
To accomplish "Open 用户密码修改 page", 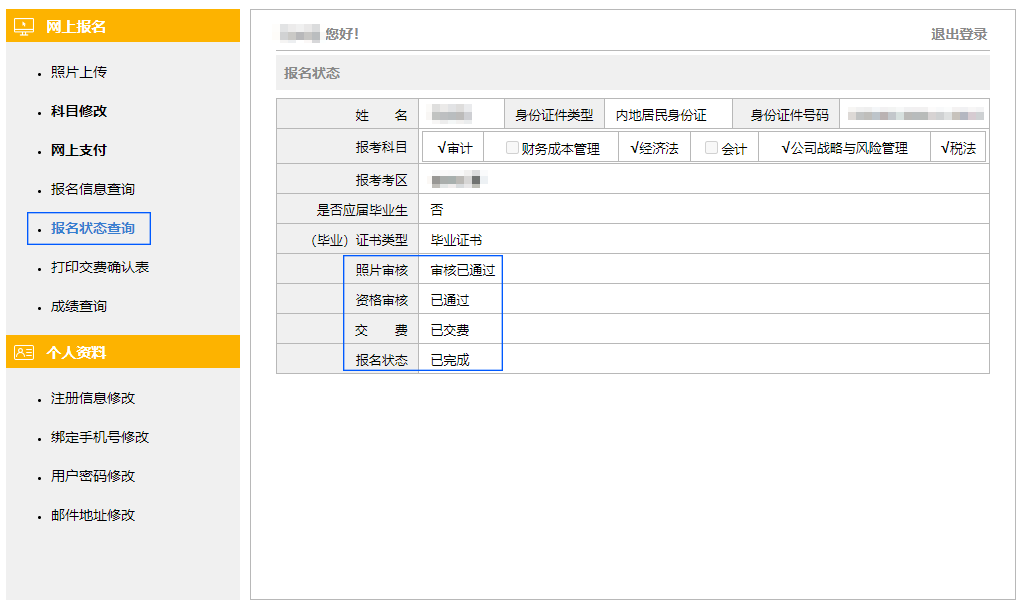I will pyautogui.click(x=93, y=476).
